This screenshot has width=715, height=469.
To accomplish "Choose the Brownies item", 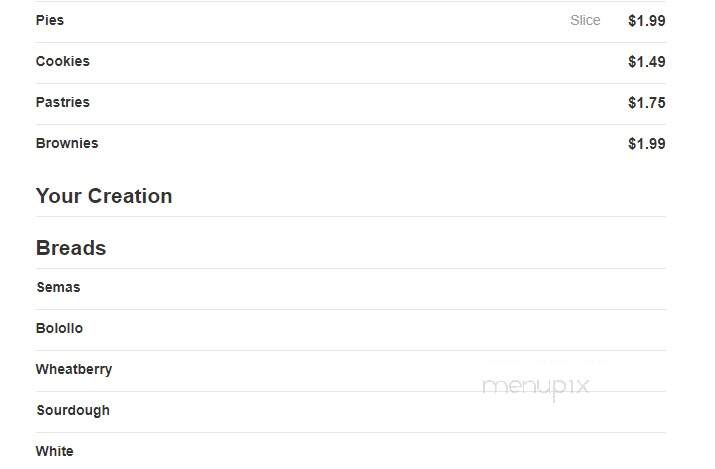I will tap(67, 143).
